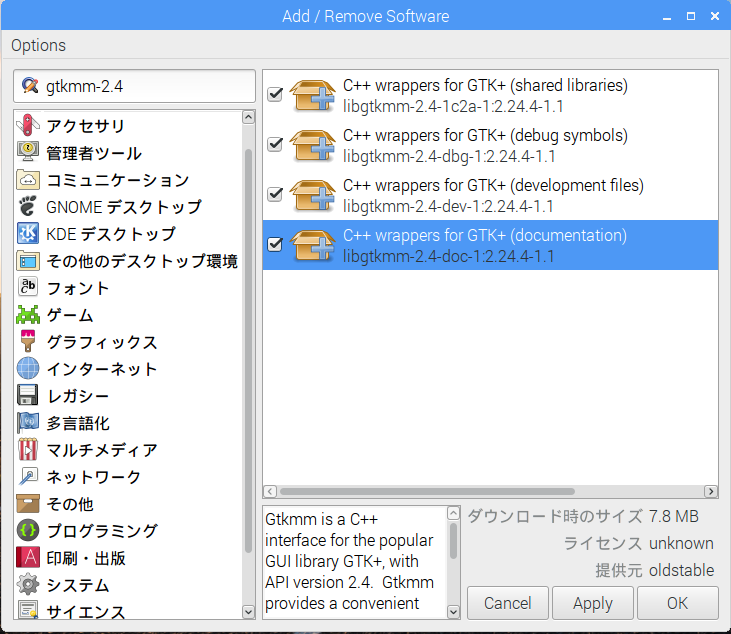The image size is (731, 634).
Task: Select the アクセサリ category icon
Action: 28,126
